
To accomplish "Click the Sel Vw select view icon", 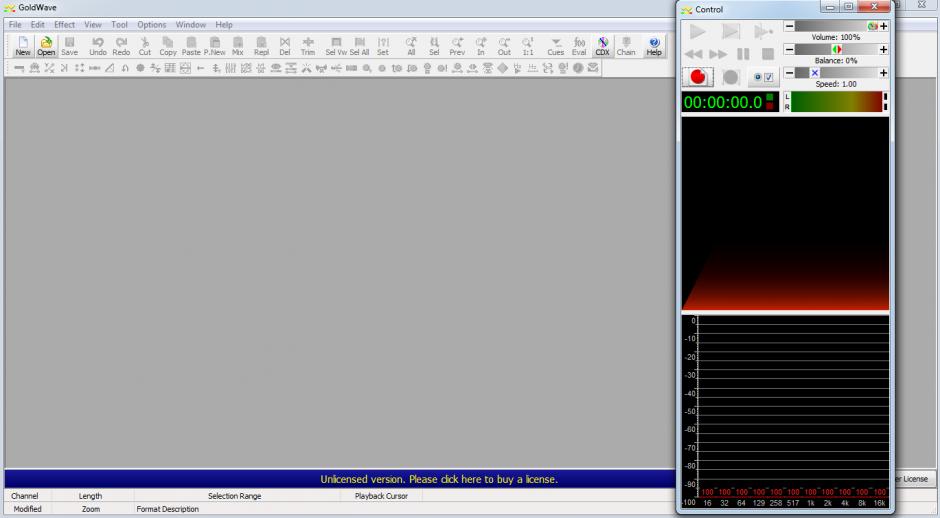I will 336,46.
